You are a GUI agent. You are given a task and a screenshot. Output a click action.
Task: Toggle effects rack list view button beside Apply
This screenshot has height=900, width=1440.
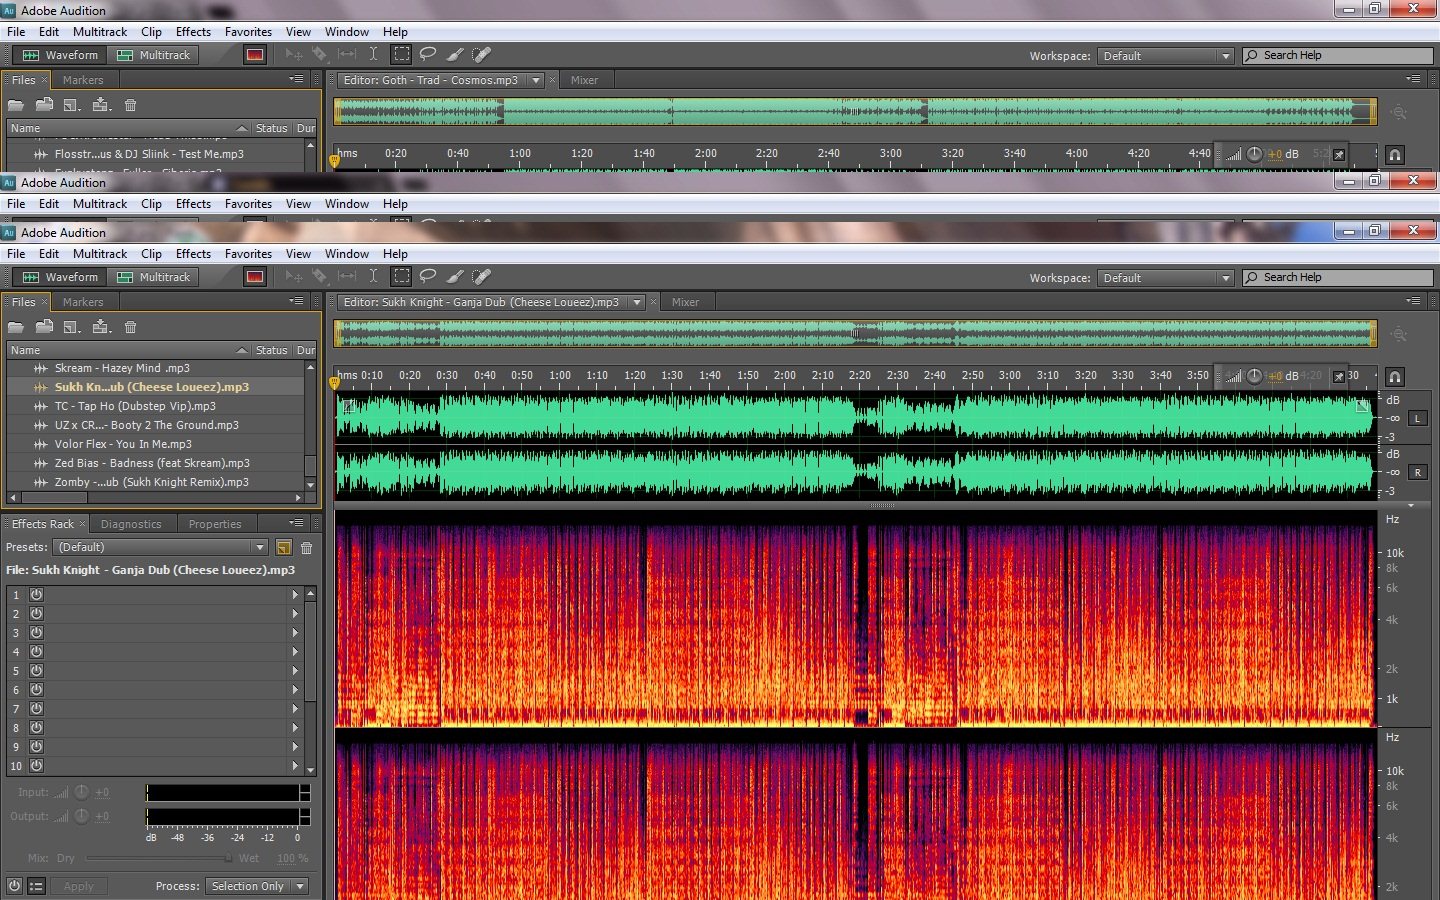pyautogui.click(x=36, y=886)
